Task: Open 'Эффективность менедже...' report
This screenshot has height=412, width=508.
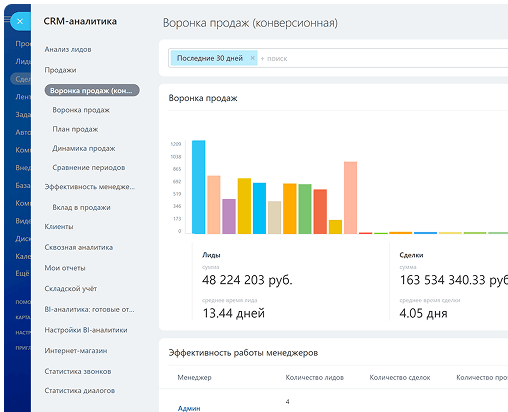Action: (x=90, y=187)
